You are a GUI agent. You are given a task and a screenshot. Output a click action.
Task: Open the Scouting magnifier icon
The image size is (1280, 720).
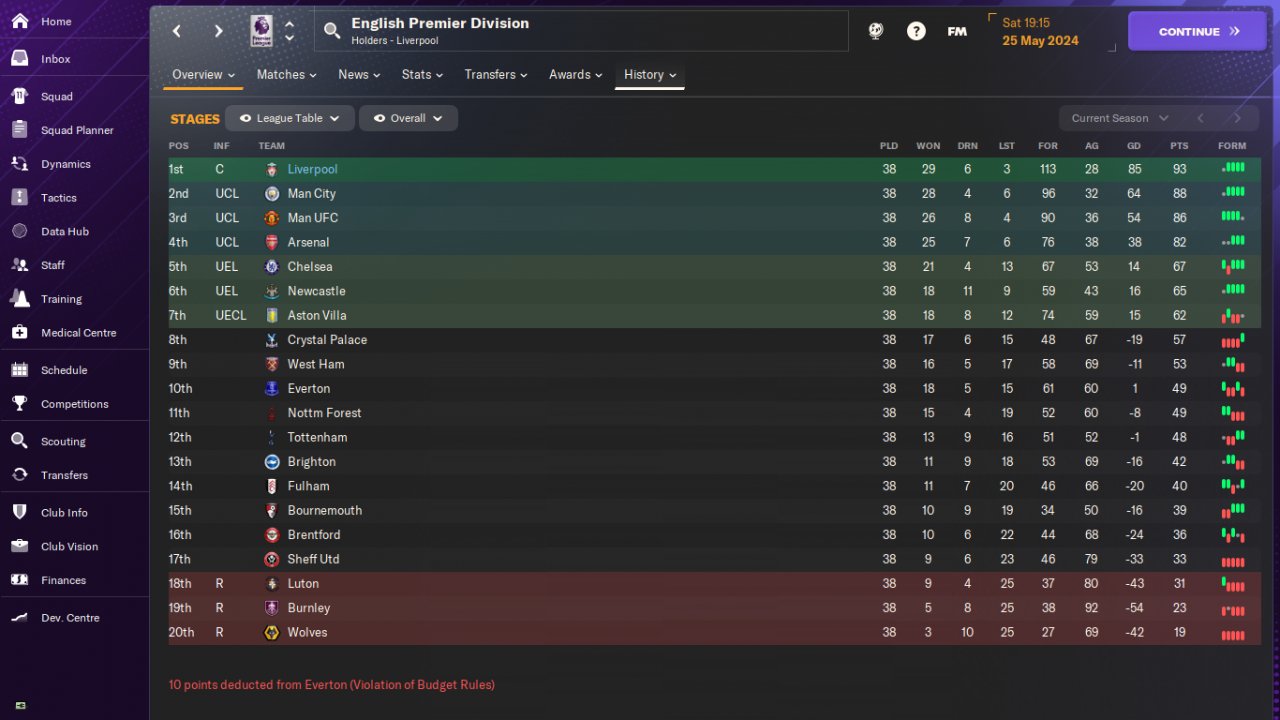[19, 441]
